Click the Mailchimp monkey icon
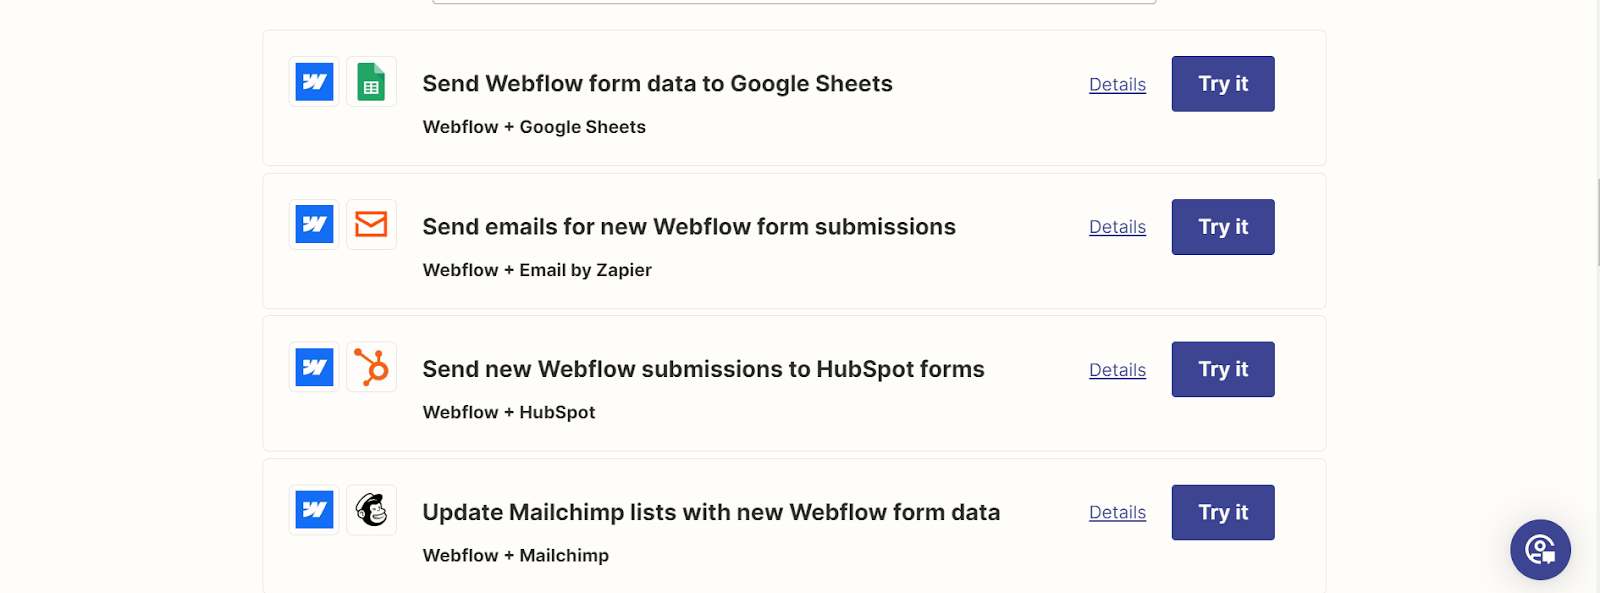The width and height of the screenshot is (1600, 593). tap(371, 510)
